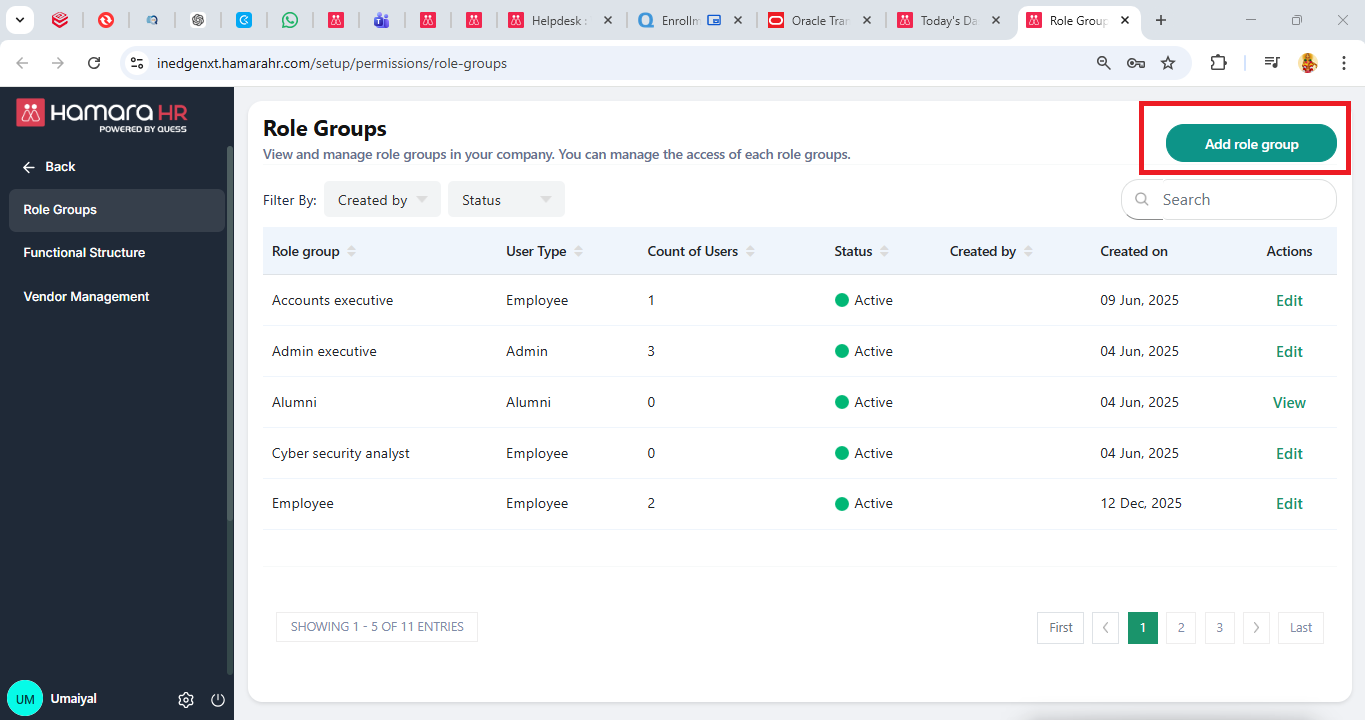Click the sort icon next to Status header
Image resolution: width=1365 pixels, height=720 pixels.
pos(885,252)
